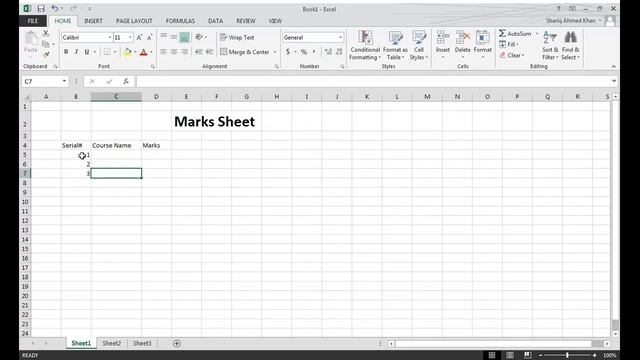Switch to the REVIEW tab
The height and width of the screenshot is (360, 640).
pyautogui.click(x=246, y=21)
